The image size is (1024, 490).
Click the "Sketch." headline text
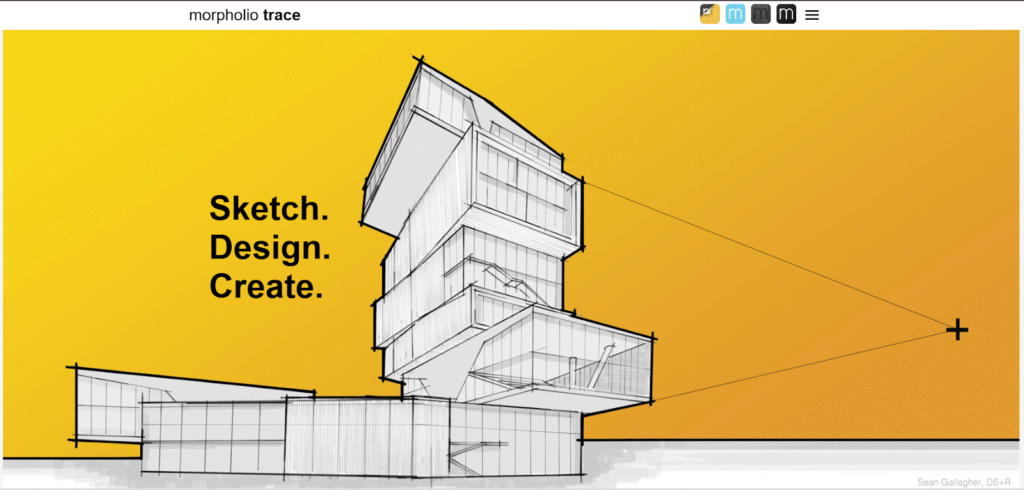269,209
